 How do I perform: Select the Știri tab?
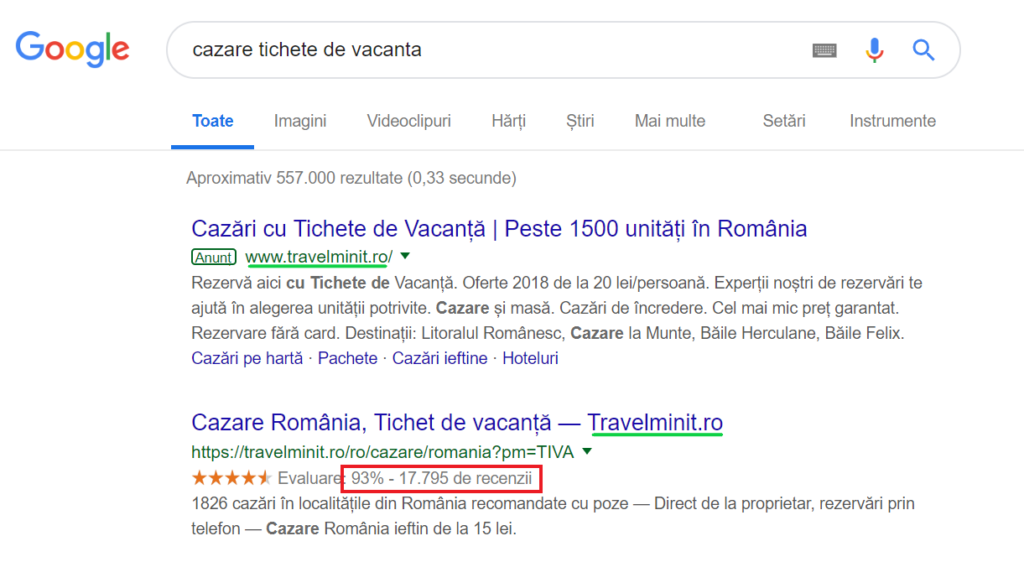pos(580,121)
